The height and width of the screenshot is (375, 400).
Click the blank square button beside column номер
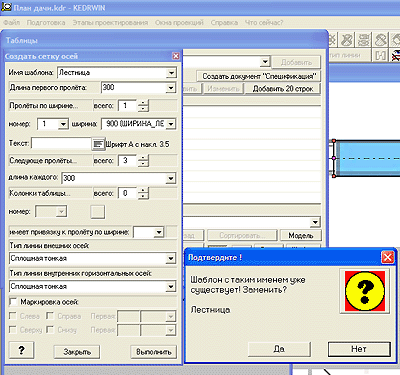(x=98, y=212)
